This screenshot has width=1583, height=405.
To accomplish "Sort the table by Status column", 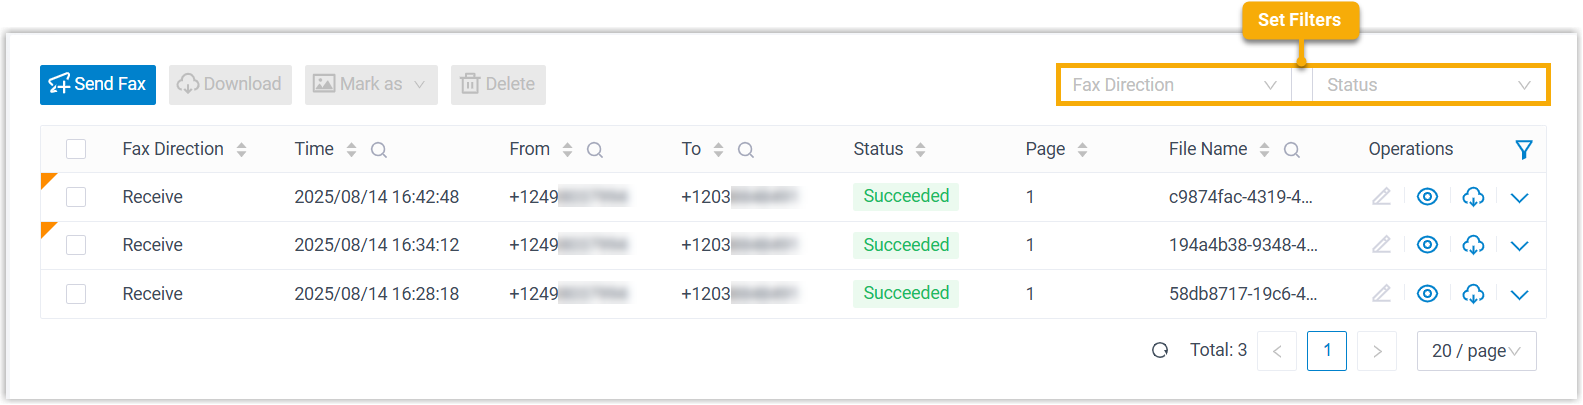I will click(920, 150).
